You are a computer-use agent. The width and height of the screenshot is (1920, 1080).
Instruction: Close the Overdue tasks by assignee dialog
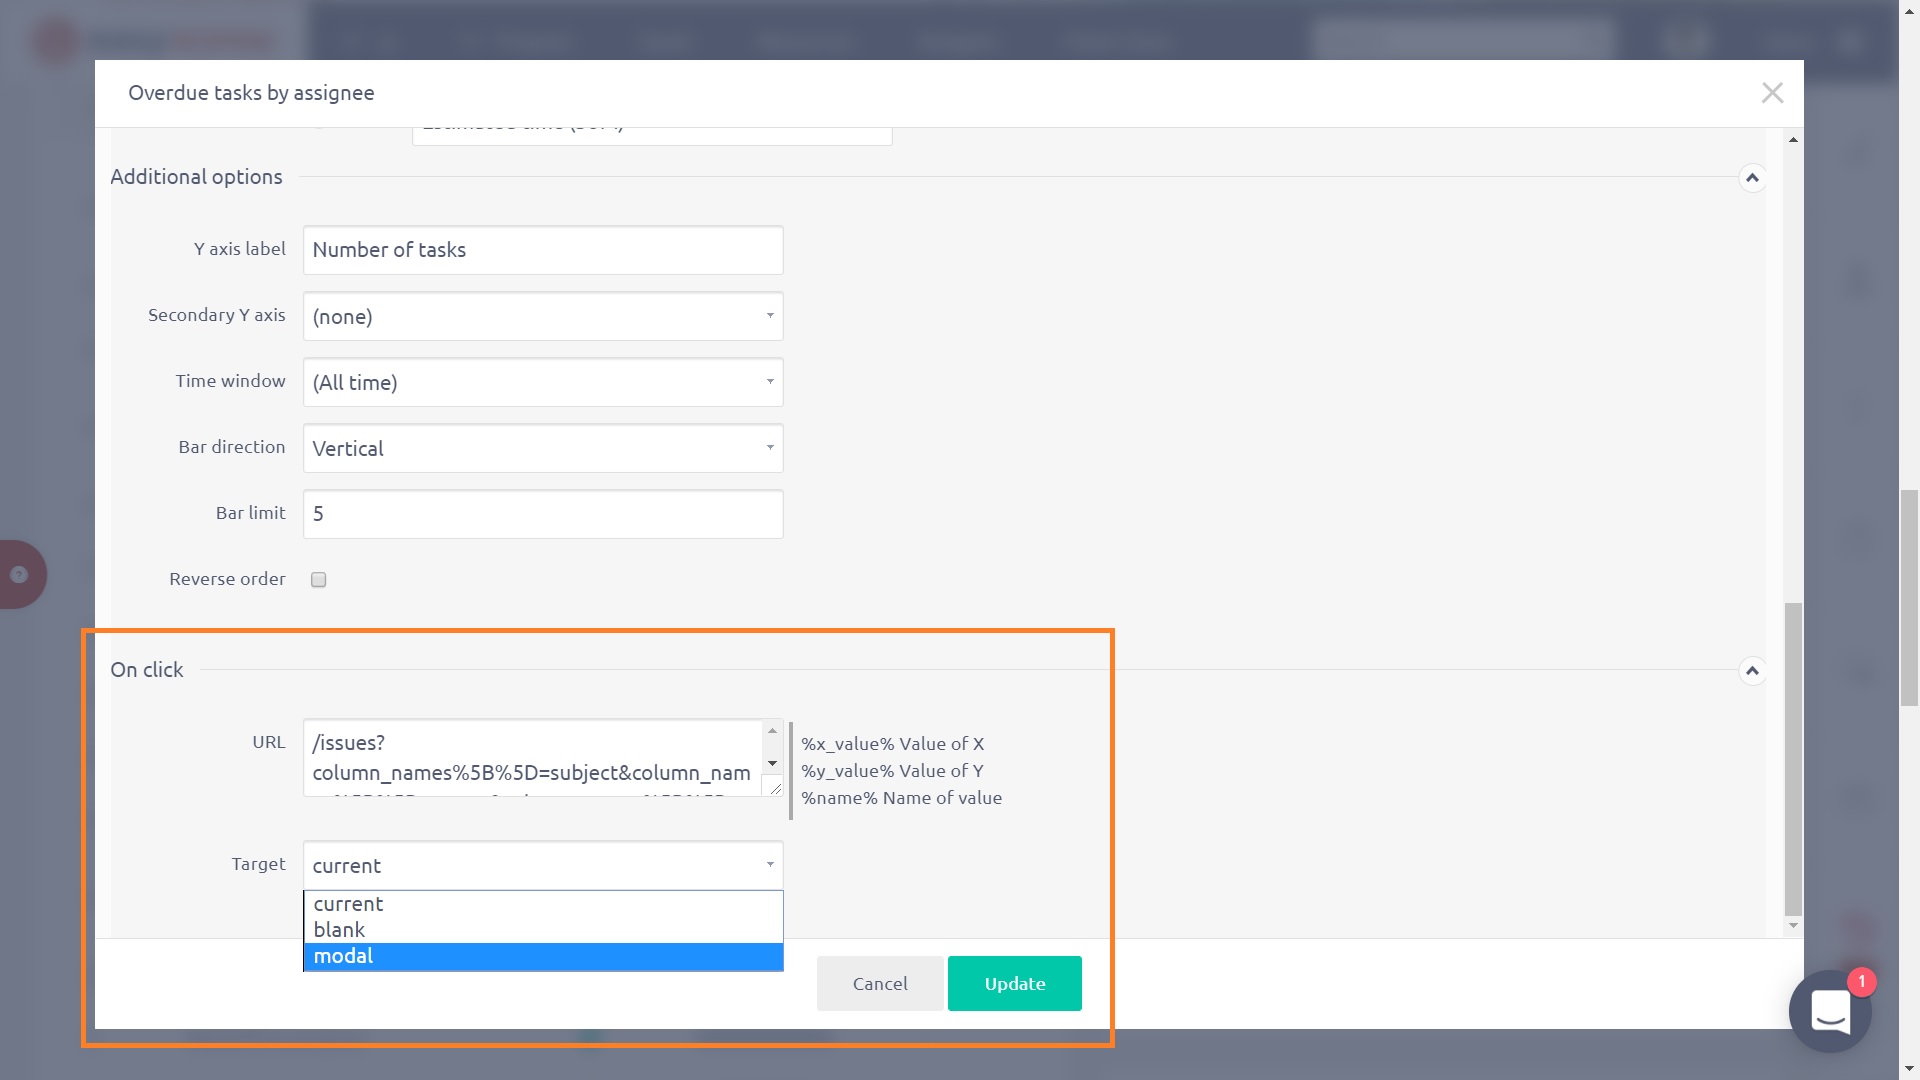[1772, 93]
